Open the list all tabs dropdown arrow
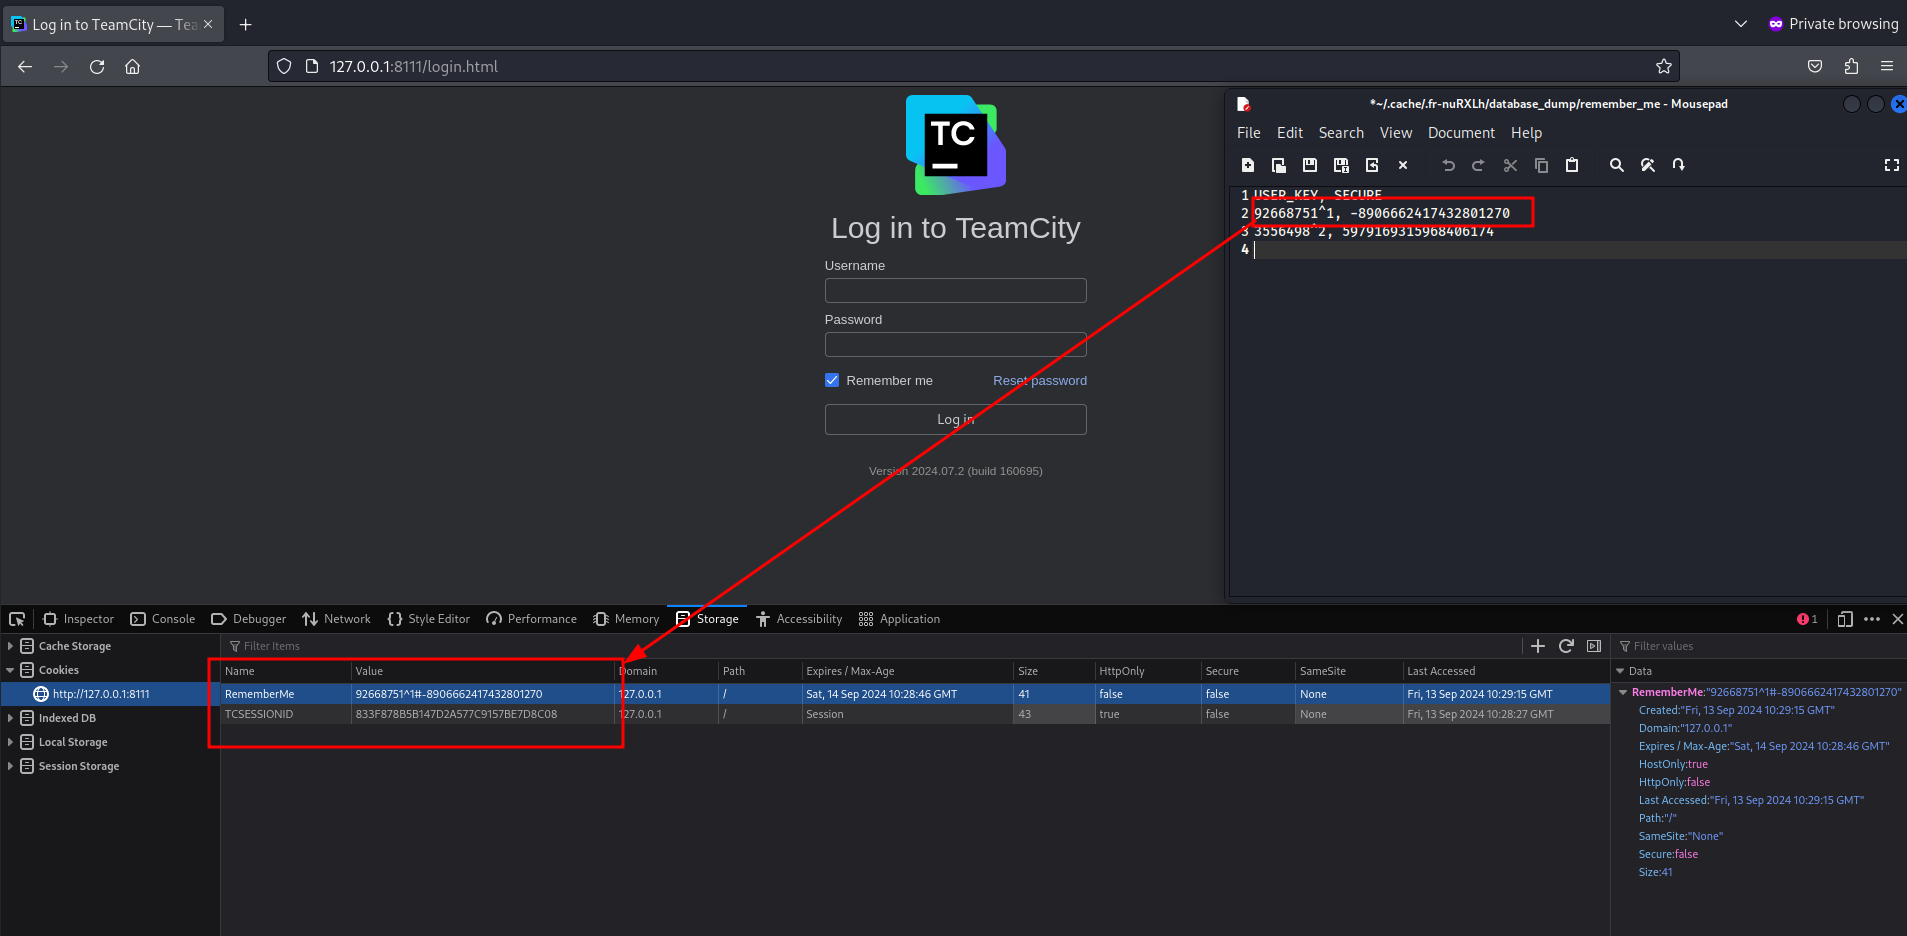Image resolution: width=1907 pixels, height=936 pixels. pos(1741,24)
